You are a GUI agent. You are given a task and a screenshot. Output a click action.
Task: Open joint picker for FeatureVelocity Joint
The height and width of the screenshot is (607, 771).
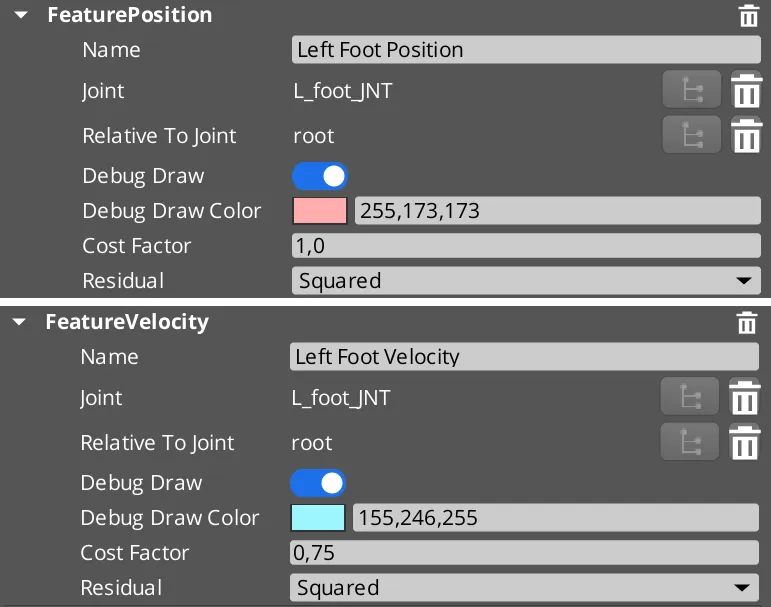tap(689, 398)
